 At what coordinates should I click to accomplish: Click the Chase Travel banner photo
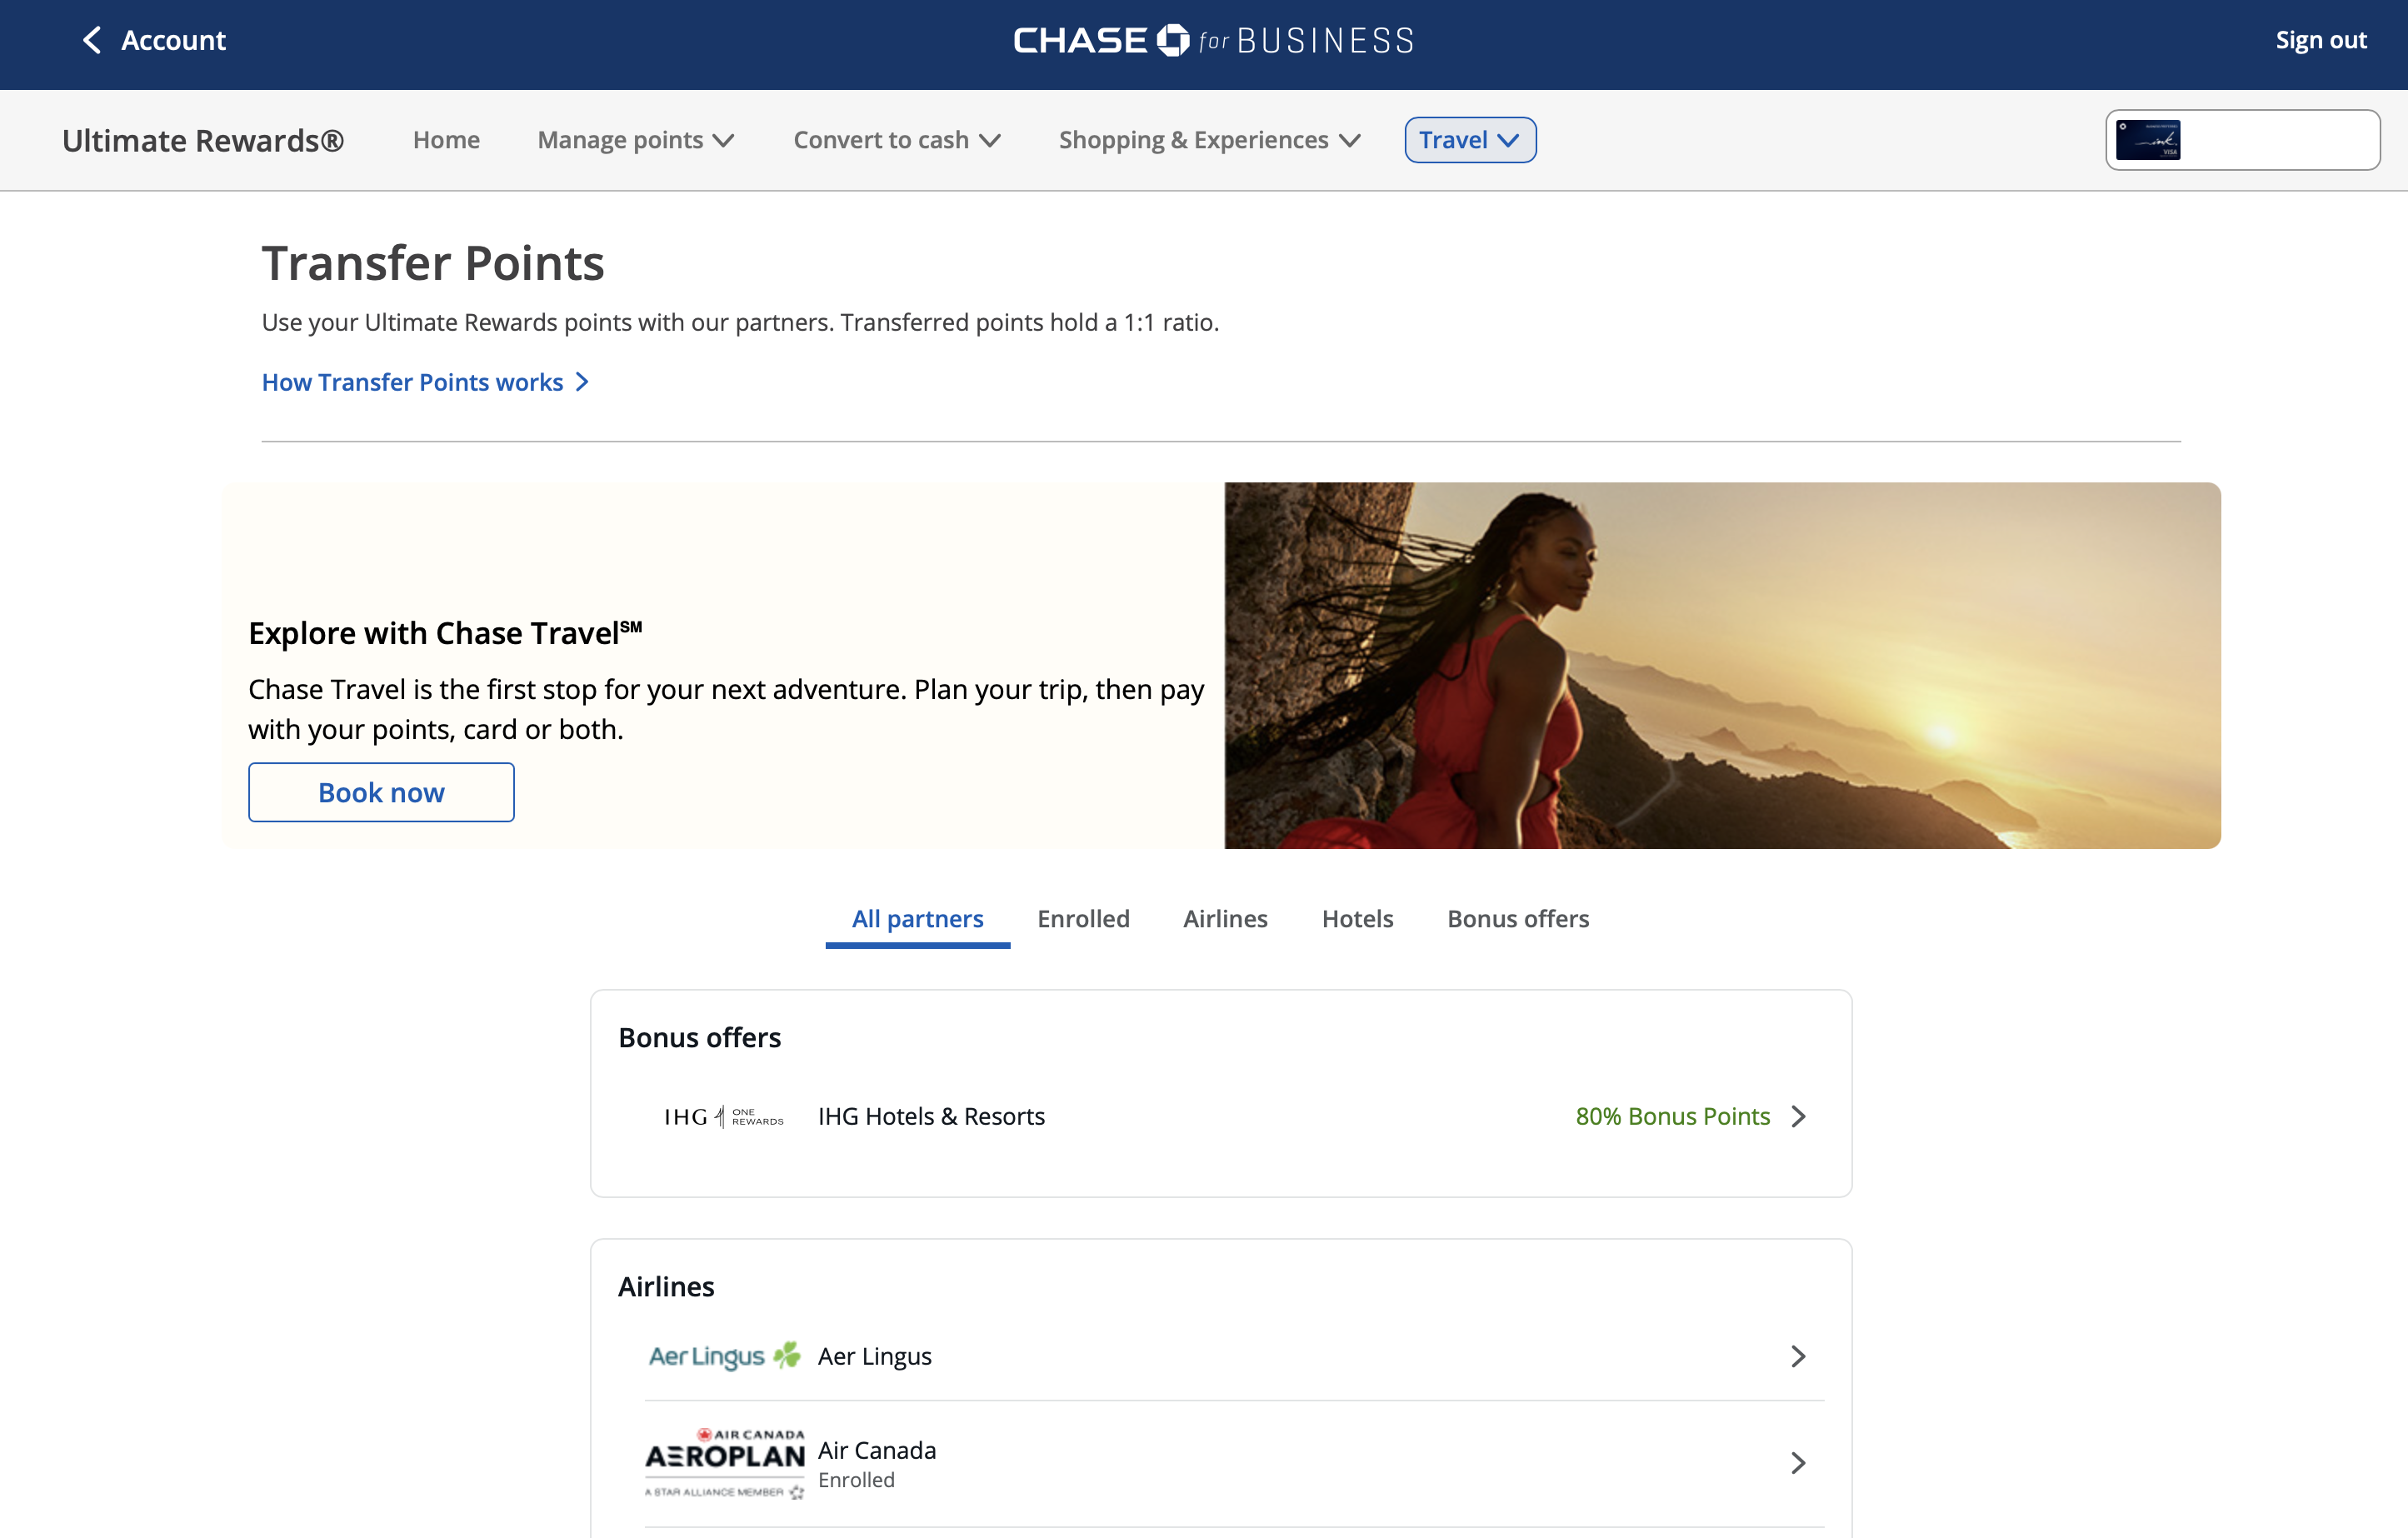pyautogui.click(x=1722, y=665)
